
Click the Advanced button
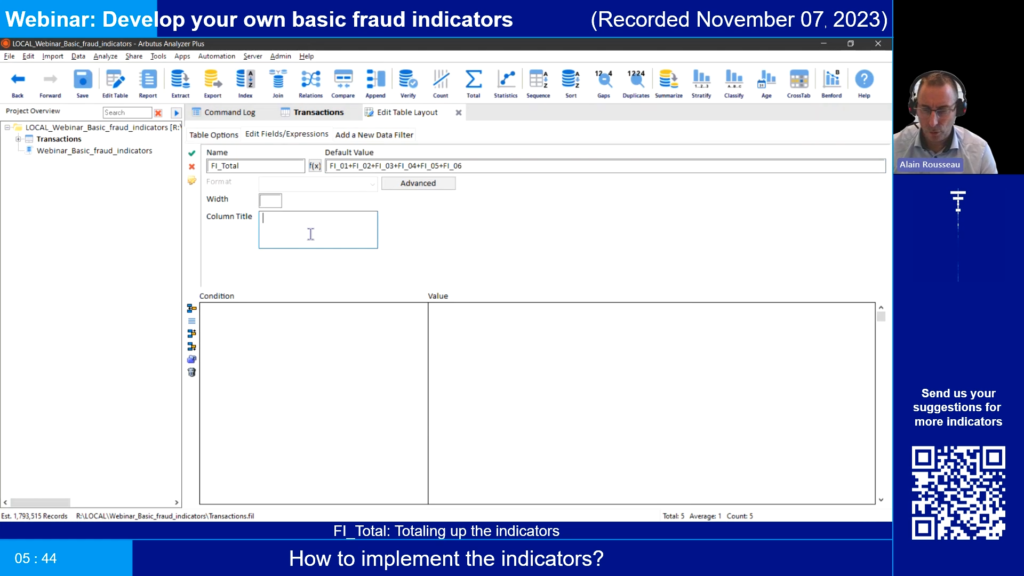[x=418, y=184]
